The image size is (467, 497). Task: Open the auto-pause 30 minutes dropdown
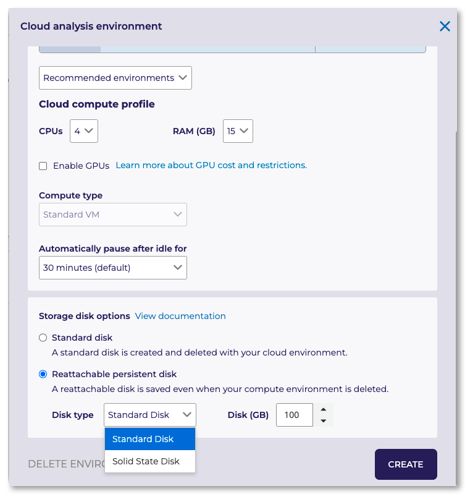113,268
